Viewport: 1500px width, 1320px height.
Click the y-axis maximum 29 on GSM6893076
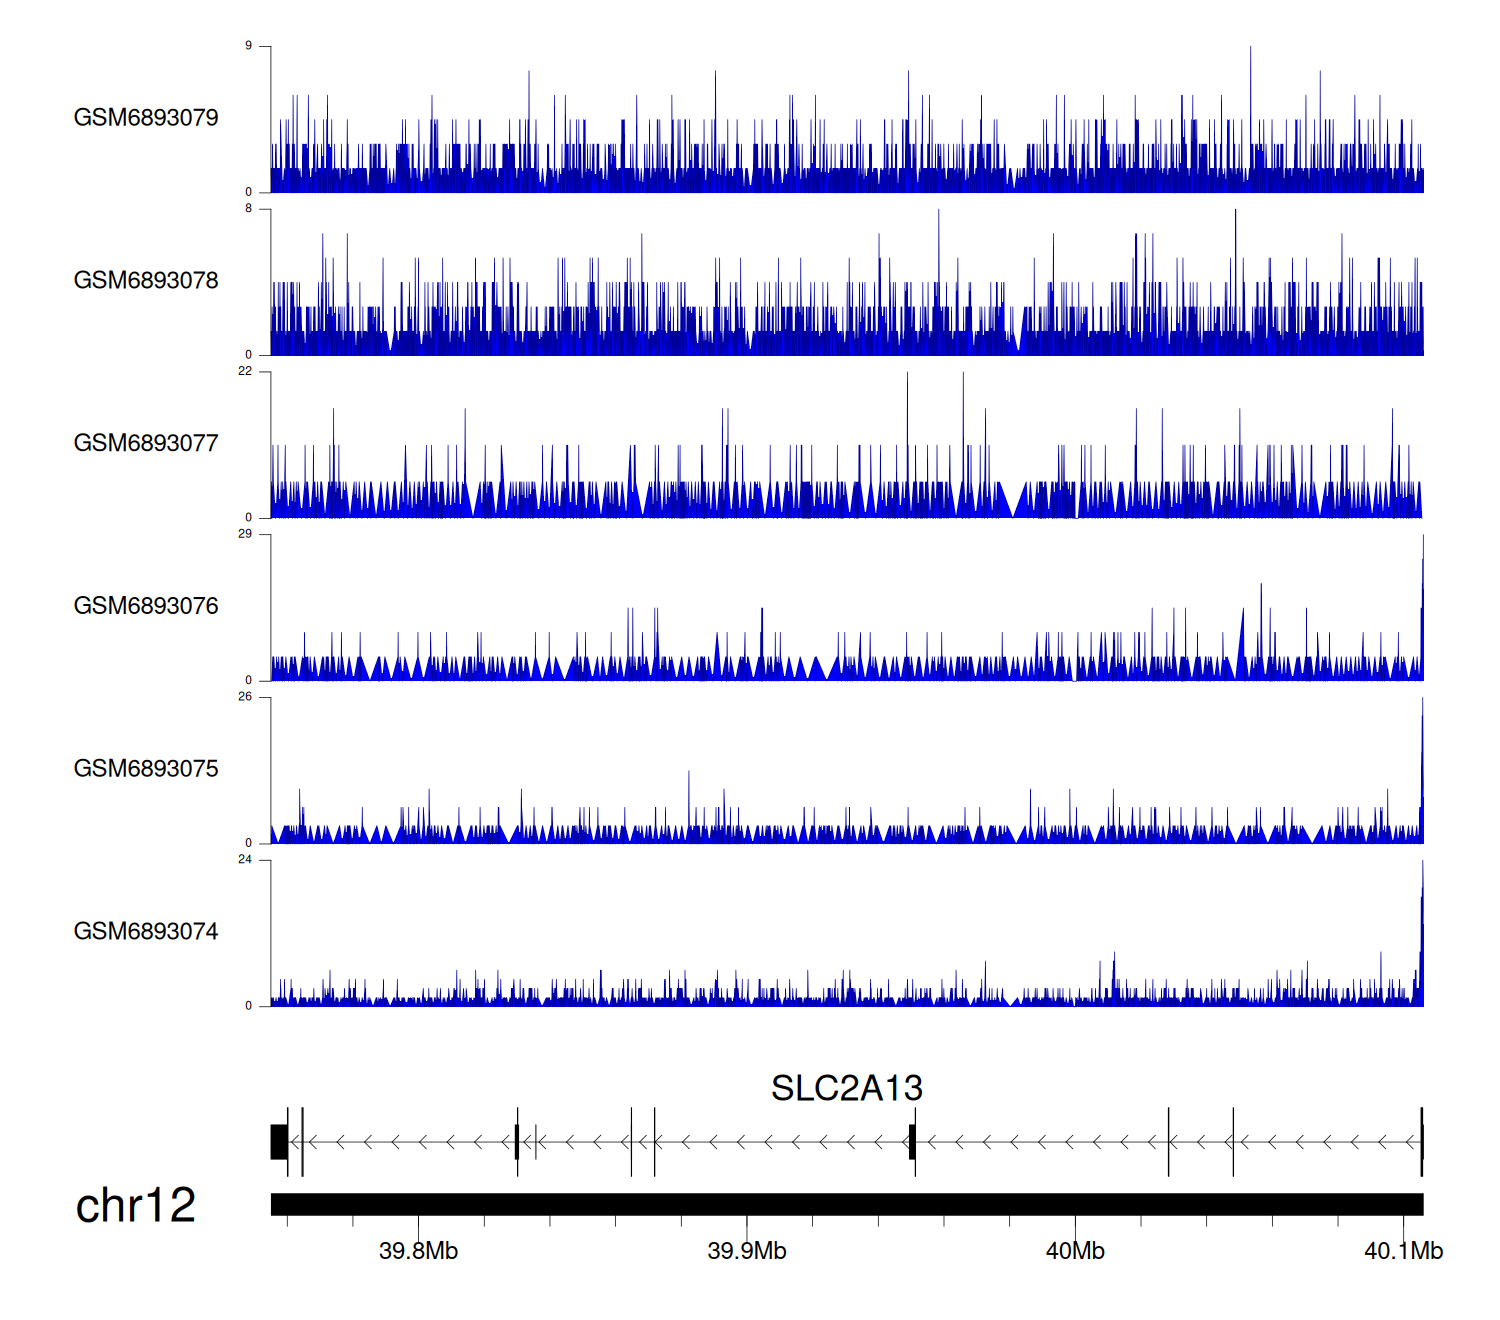pyautogui.click(x=245, y=534)
